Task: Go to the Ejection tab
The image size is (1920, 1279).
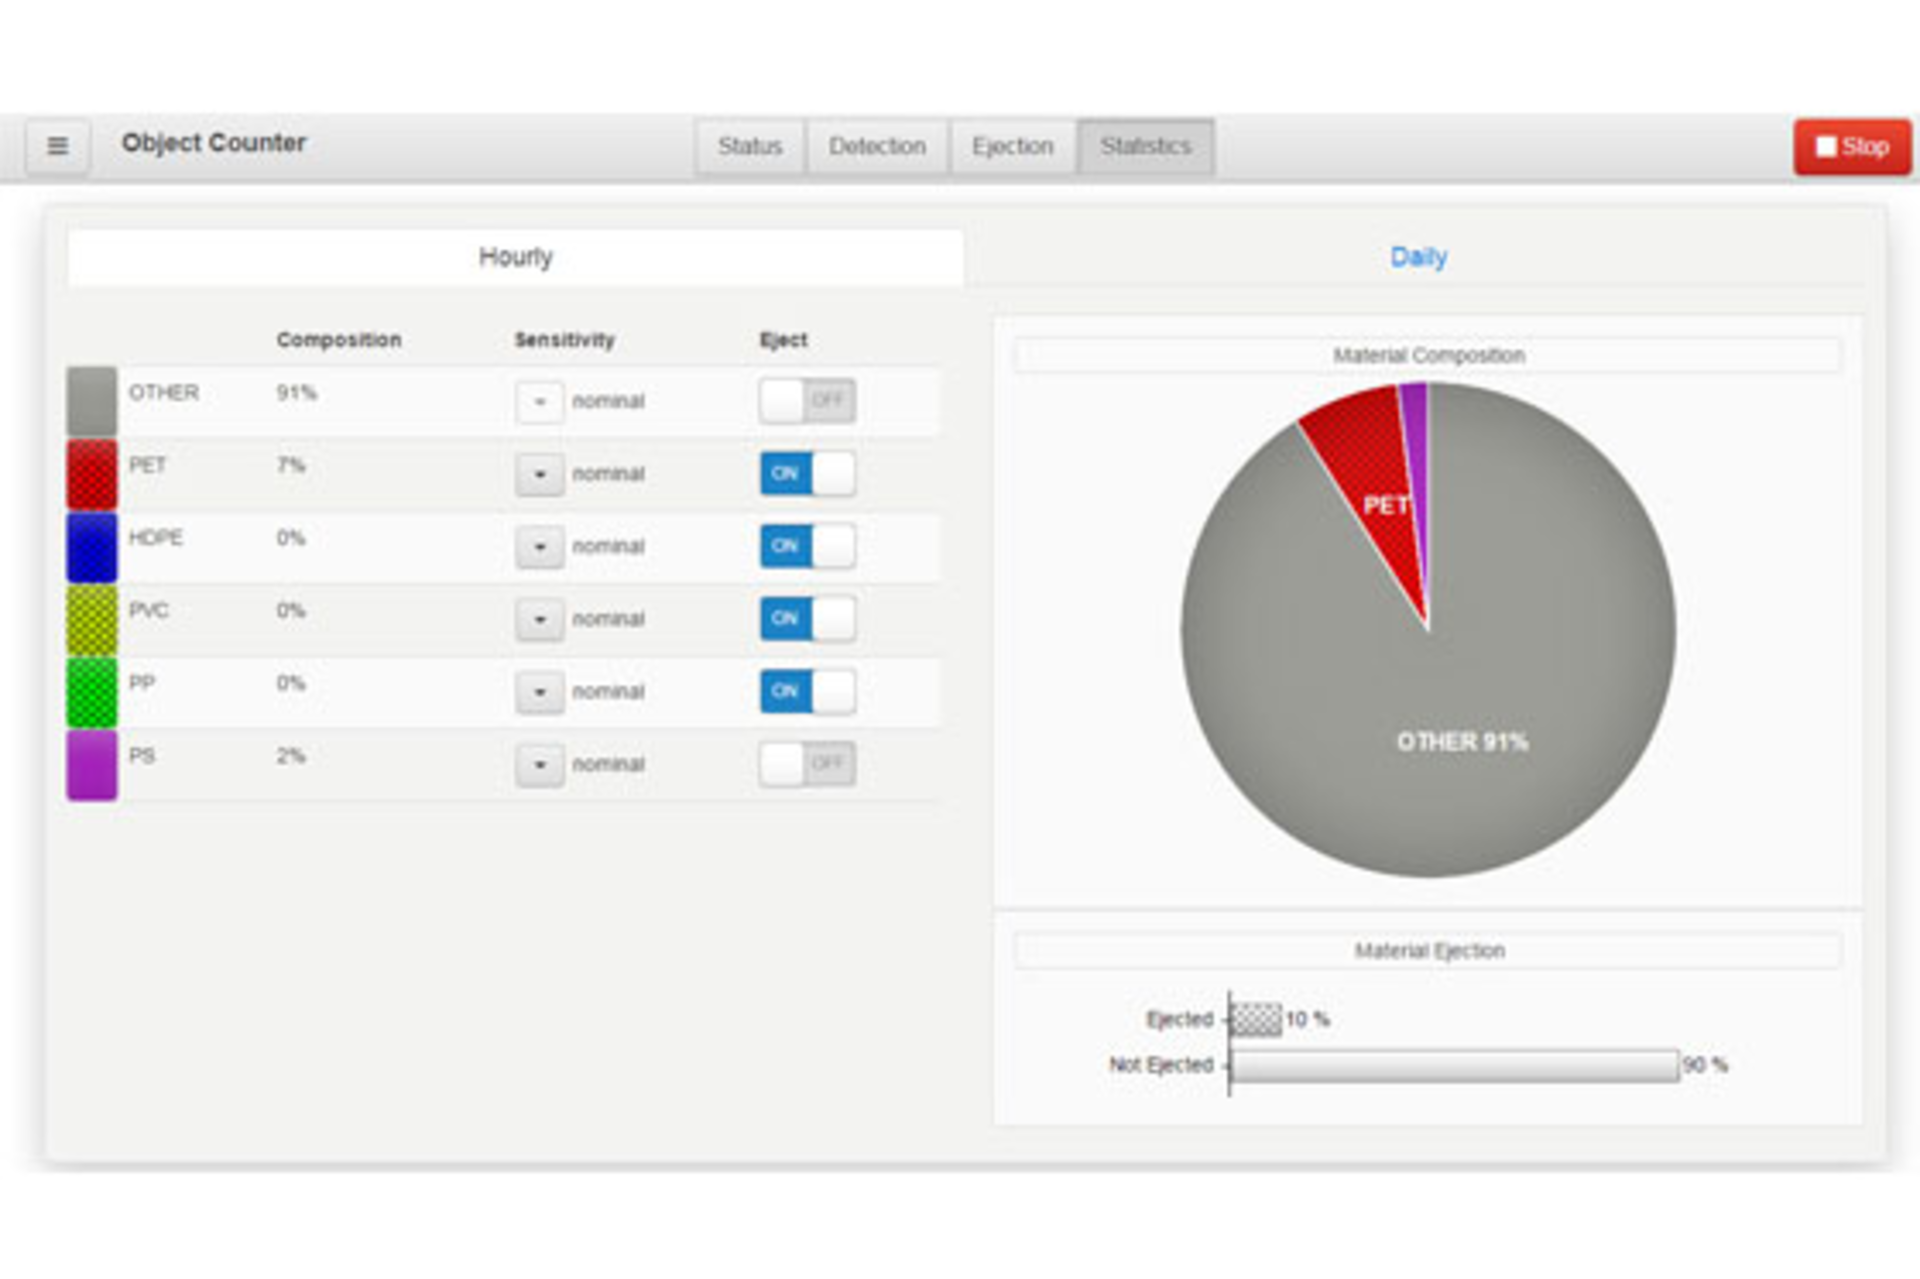Action: coord(1012,147)
